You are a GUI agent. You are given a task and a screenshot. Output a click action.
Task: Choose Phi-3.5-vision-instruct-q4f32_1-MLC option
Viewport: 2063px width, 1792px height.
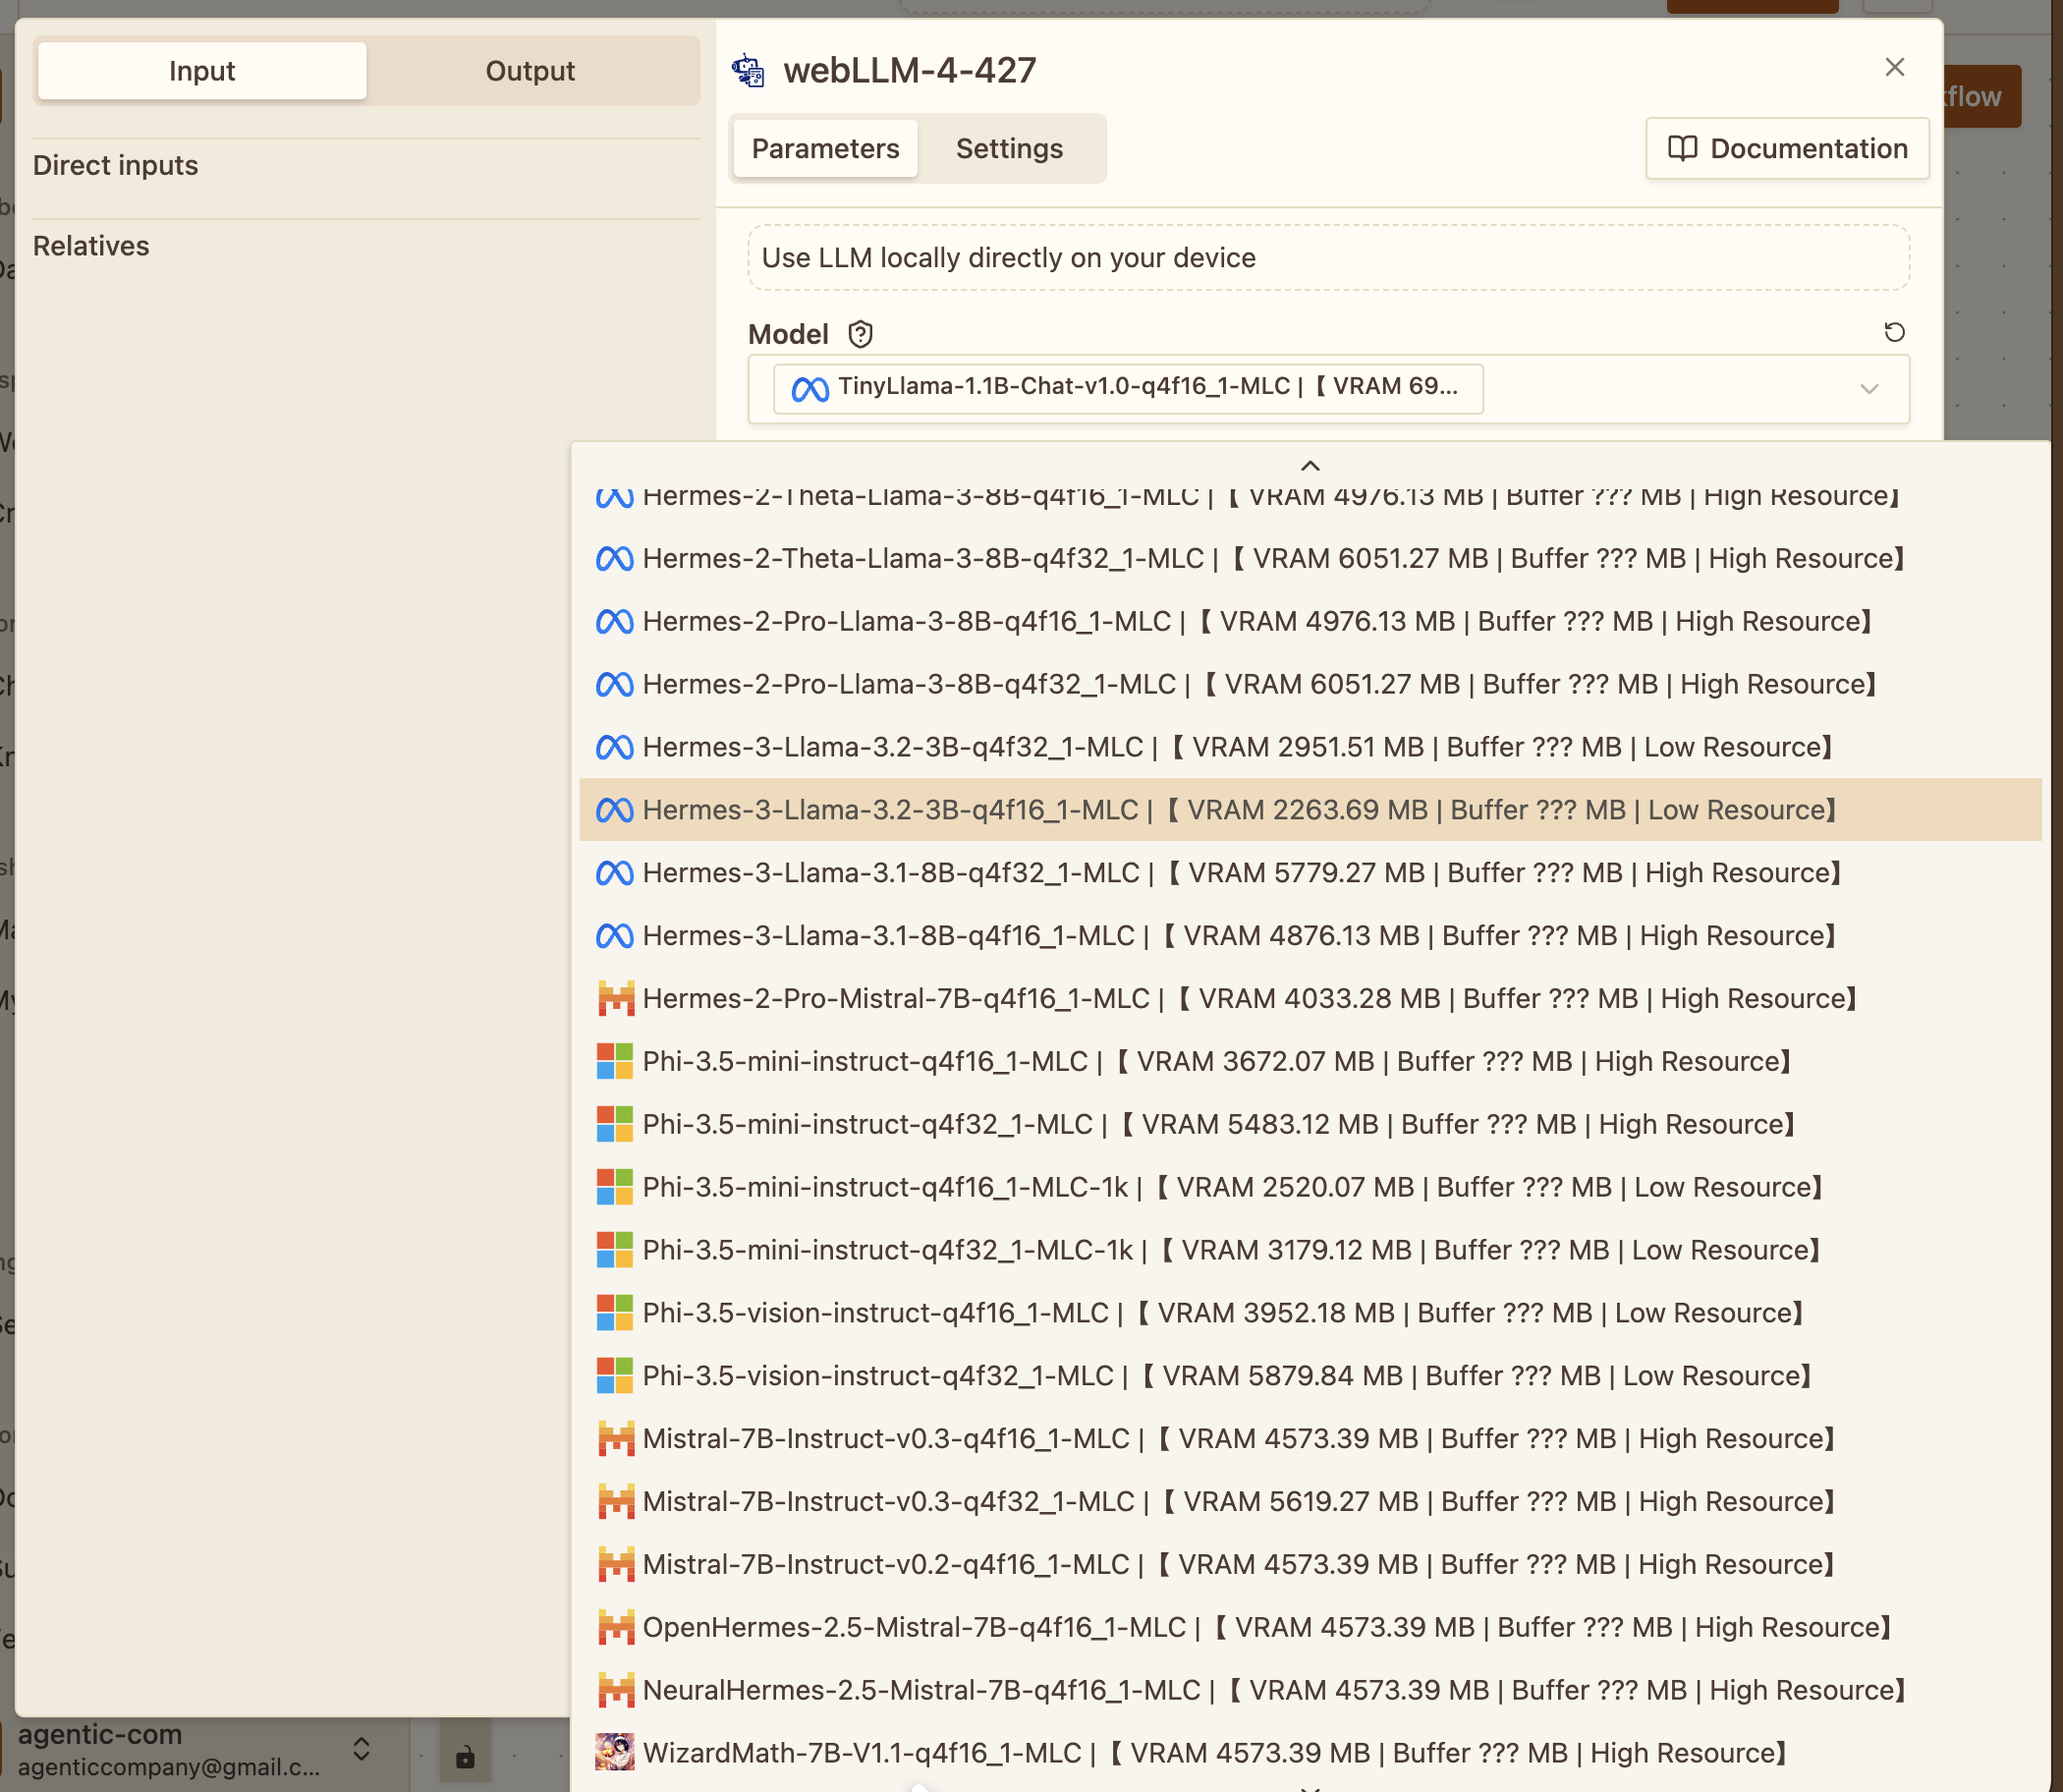click(1310, 1376)
